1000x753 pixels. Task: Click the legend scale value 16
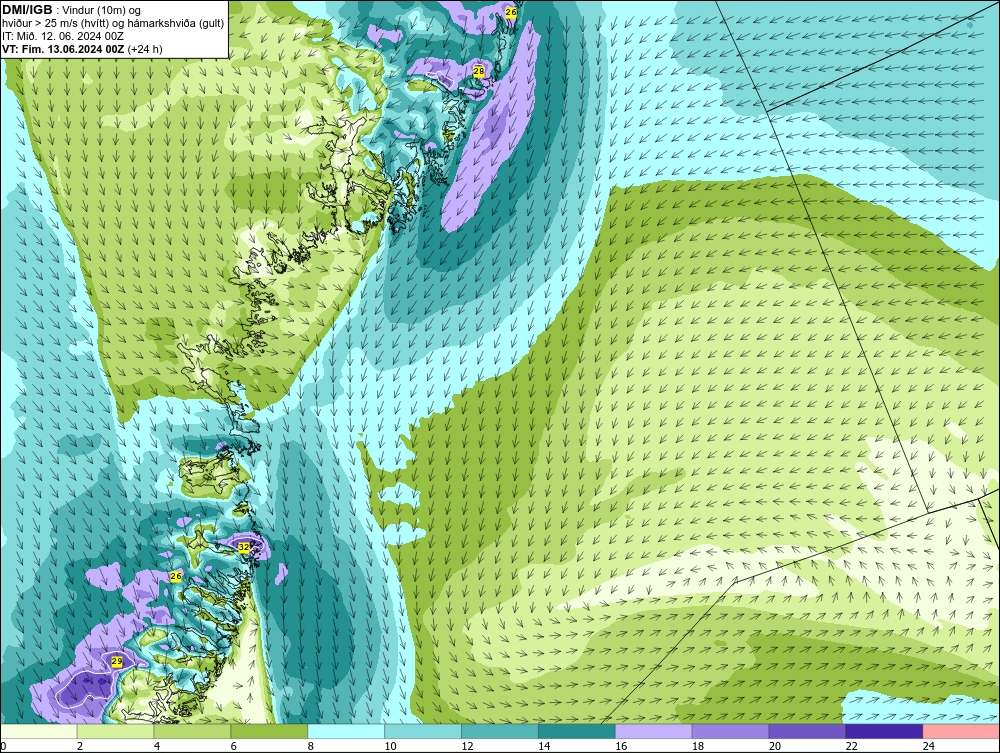621,746
